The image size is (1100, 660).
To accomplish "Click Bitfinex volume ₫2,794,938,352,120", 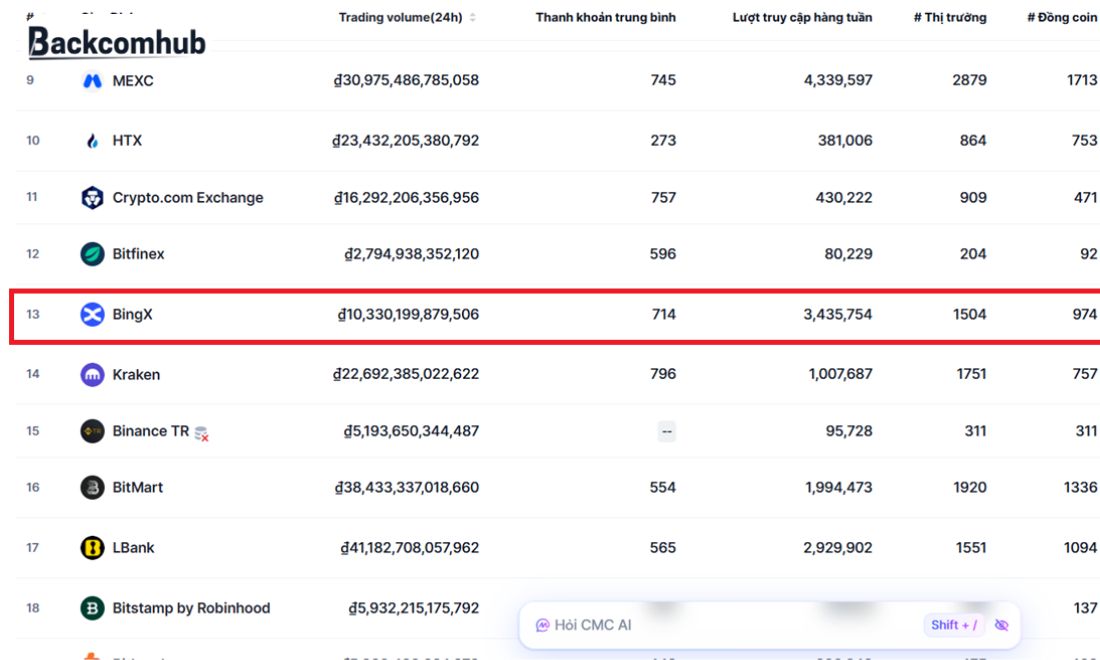I will 412,254.
